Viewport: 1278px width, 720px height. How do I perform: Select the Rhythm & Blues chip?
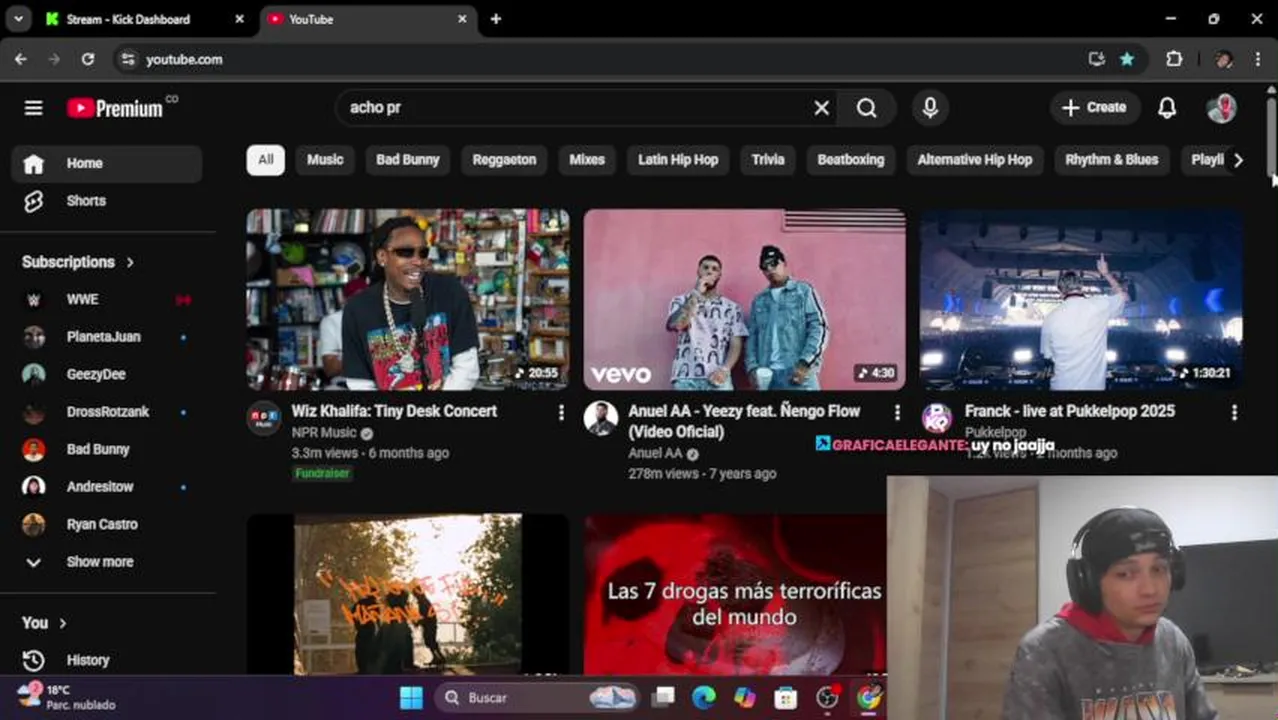point(1112,160)
